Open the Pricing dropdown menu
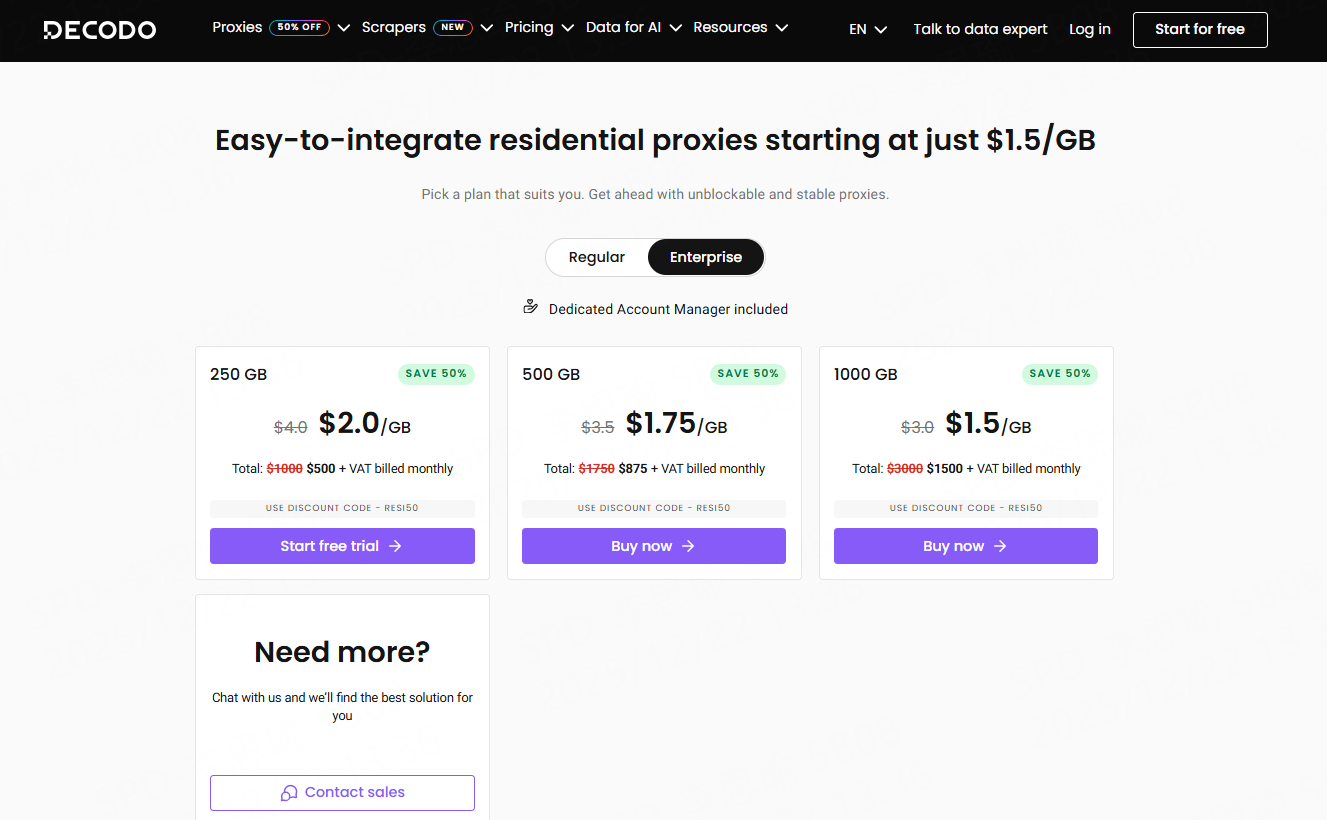1327x820 pixels. (539, 28)
